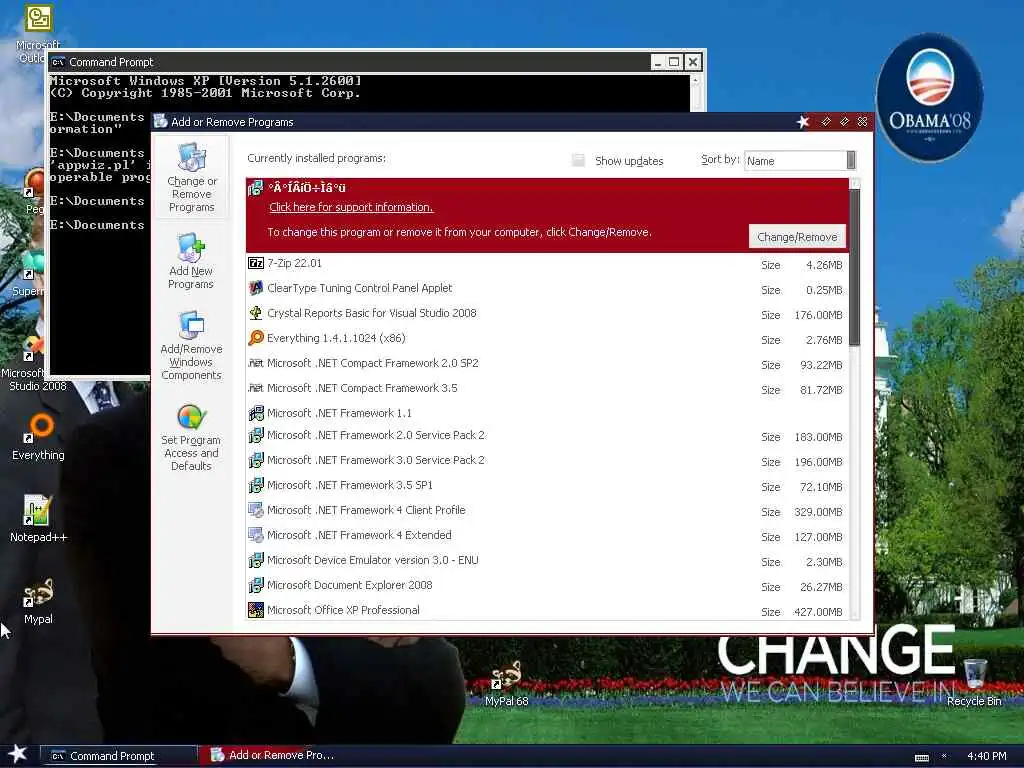The width and height of the screenshot is (1024, 768).
Task: Open Set Program Access and Defaults
Action: 191,437
